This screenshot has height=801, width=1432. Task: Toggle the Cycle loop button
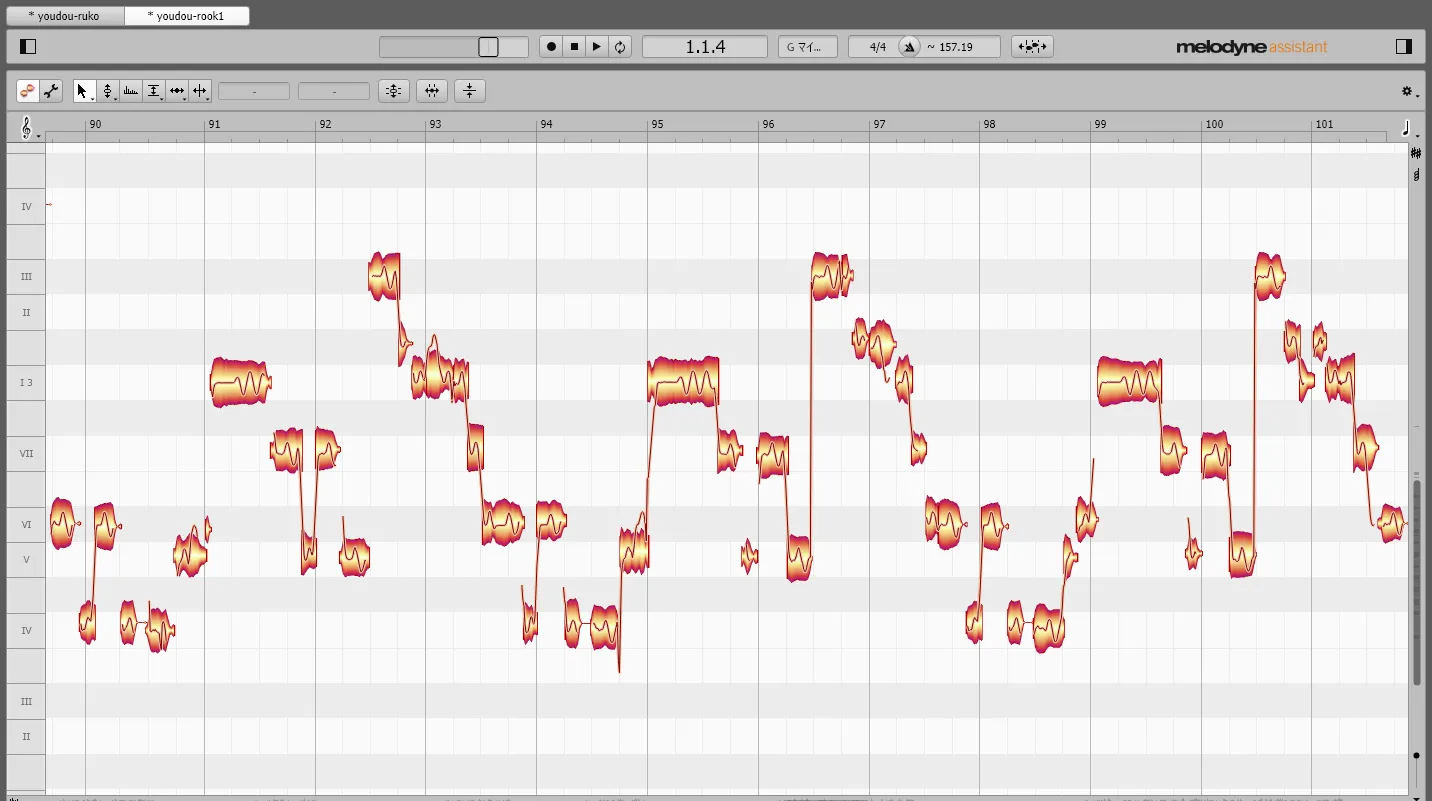[620, 47]
